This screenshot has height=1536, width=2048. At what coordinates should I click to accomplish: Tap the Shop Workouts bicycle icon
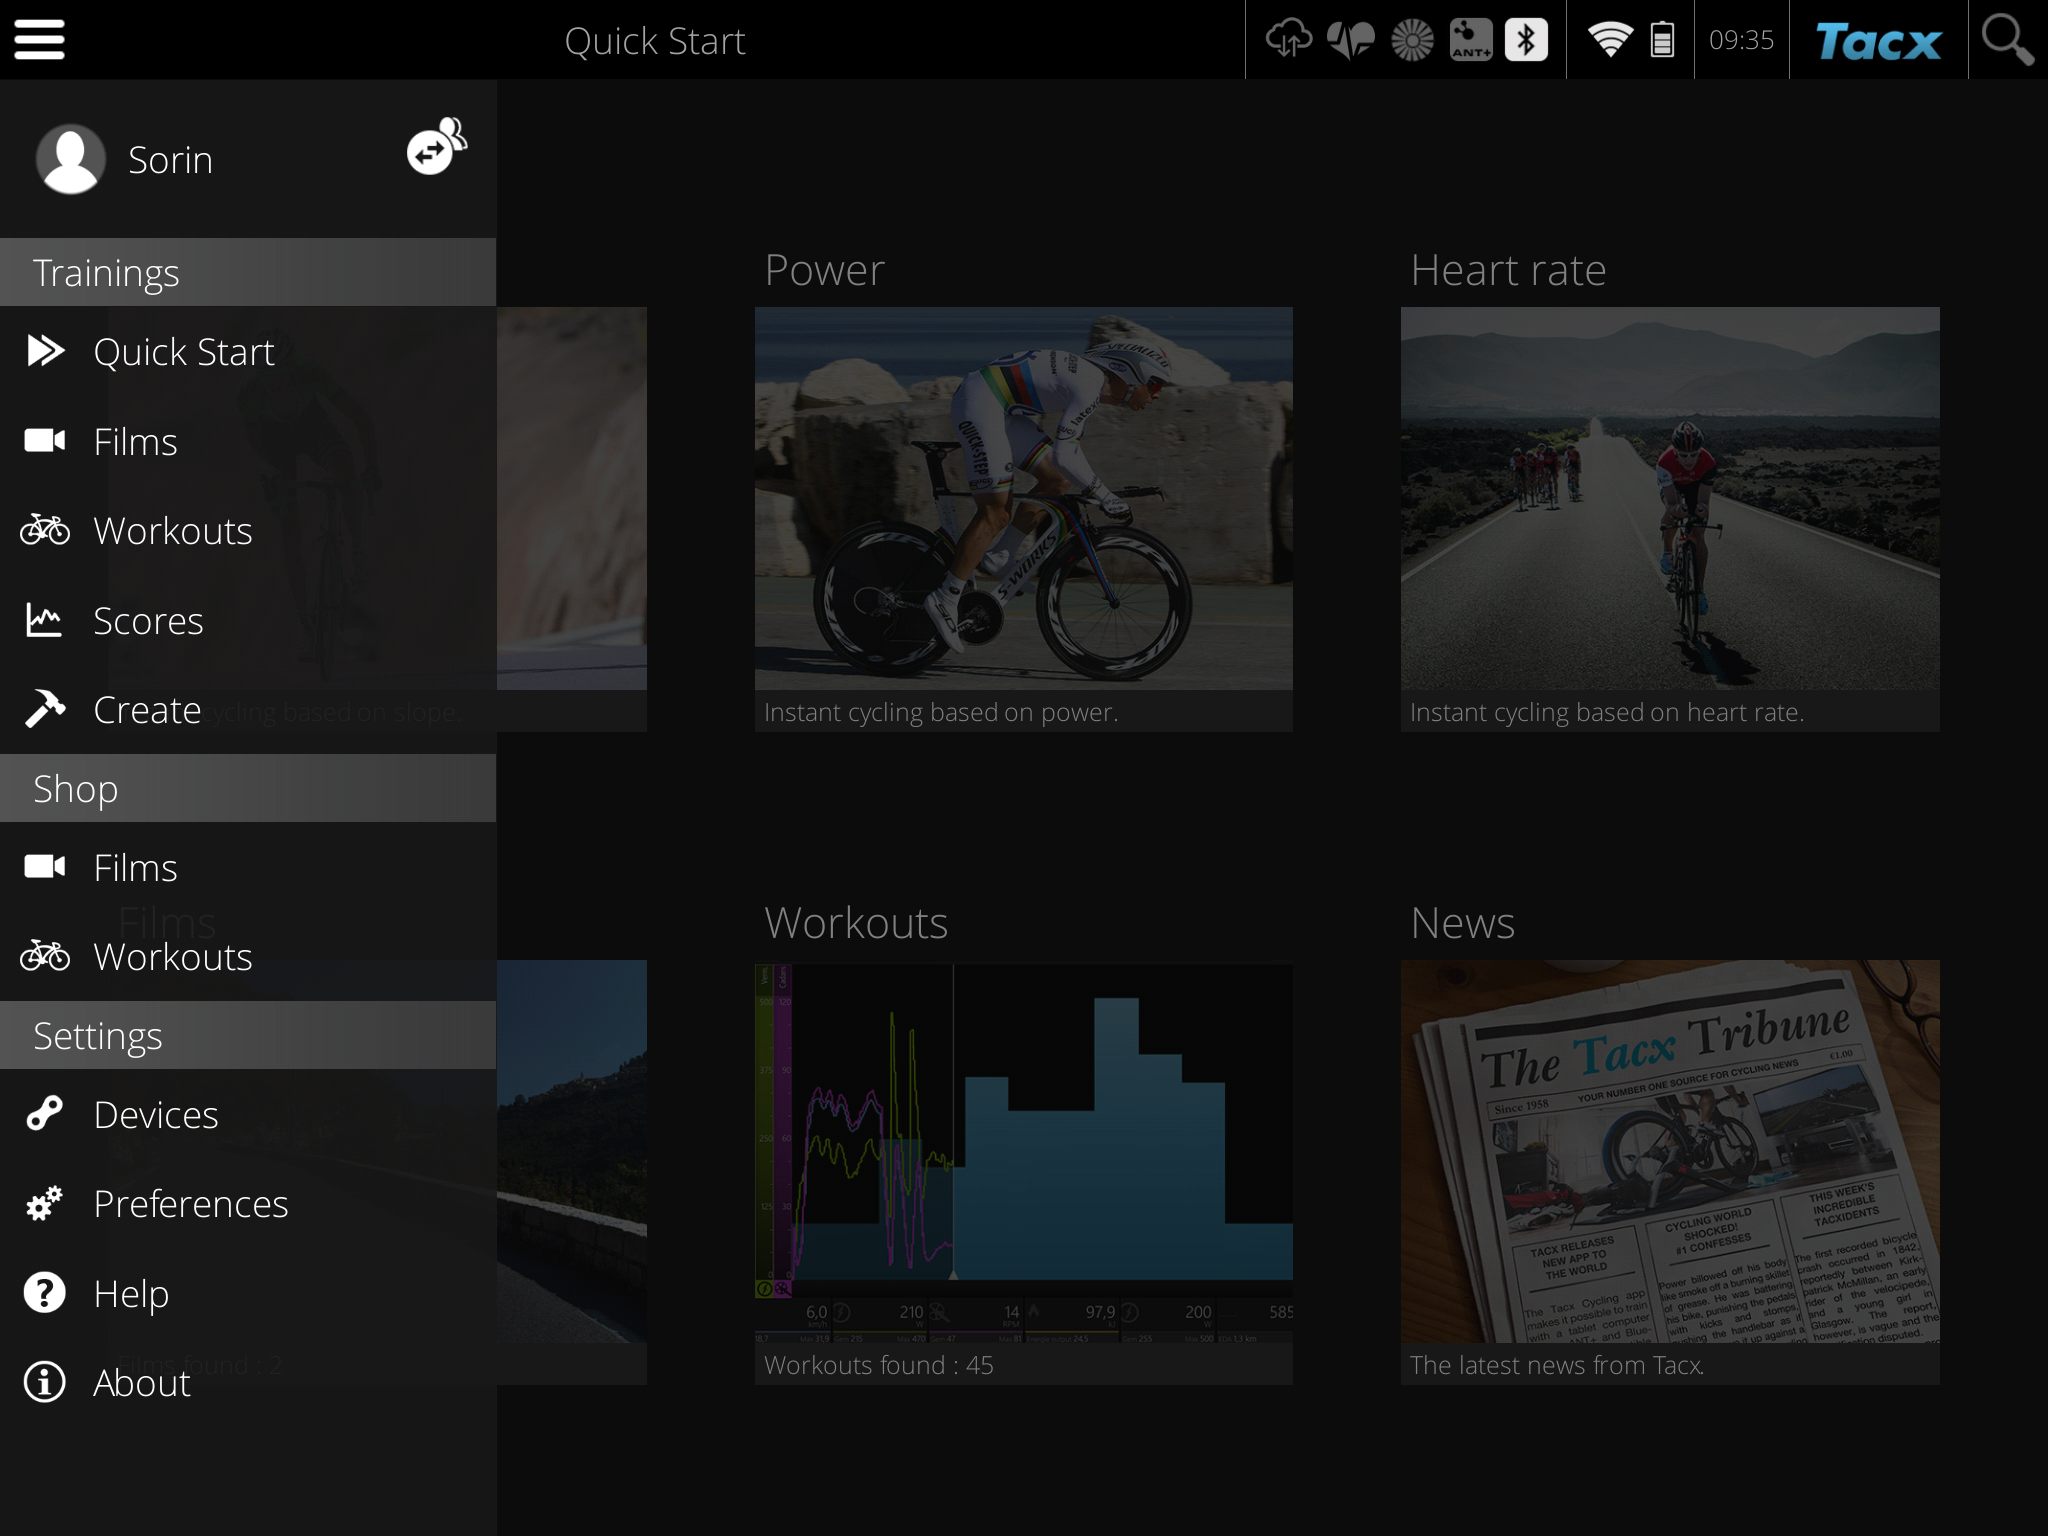click(x=45, y=956)
